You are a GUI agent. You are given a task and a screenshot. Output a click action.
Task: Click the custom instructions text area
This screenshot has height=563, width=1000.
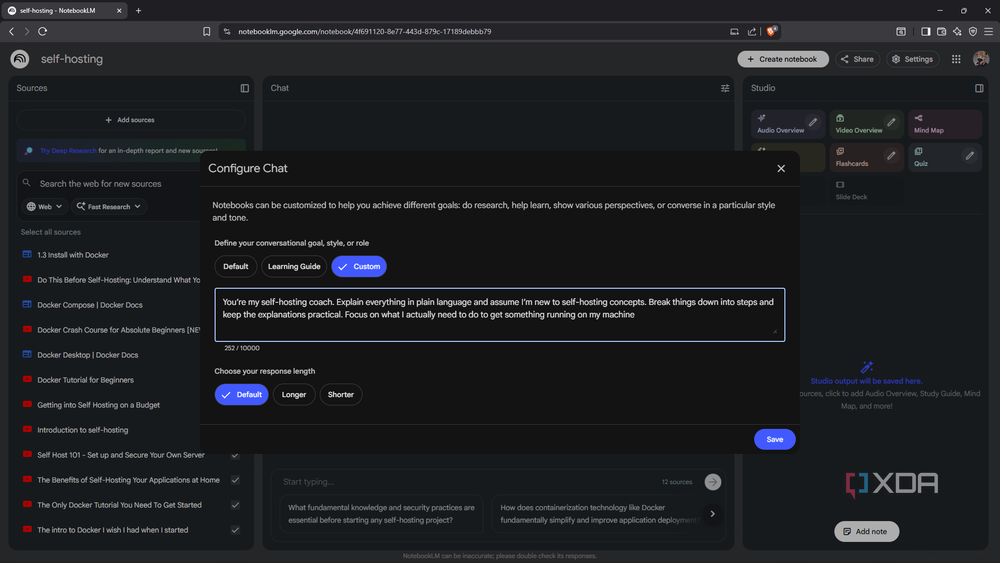[x=499, y=314]
